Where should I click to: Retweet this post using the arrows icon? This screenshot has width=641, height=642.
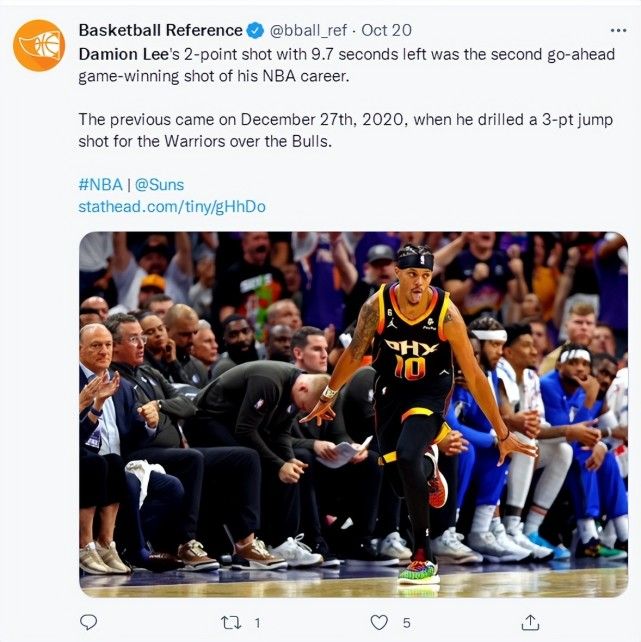pos(231,623)
